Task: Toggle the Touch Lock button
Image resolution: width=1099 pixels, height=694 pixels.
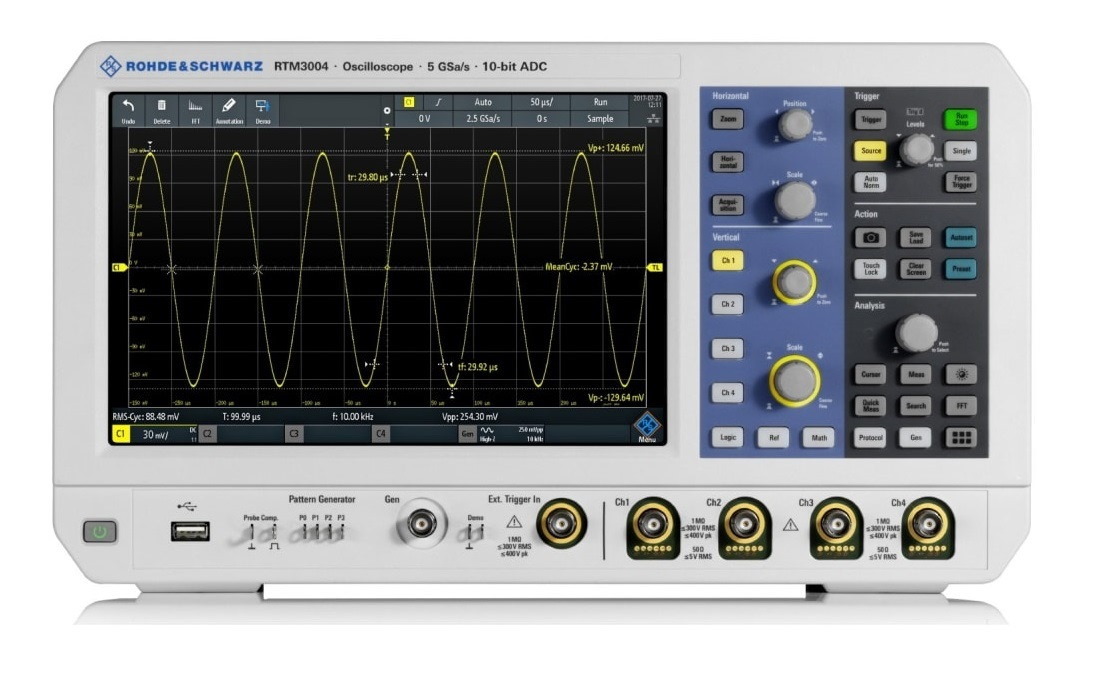Action: coord(869,269)
